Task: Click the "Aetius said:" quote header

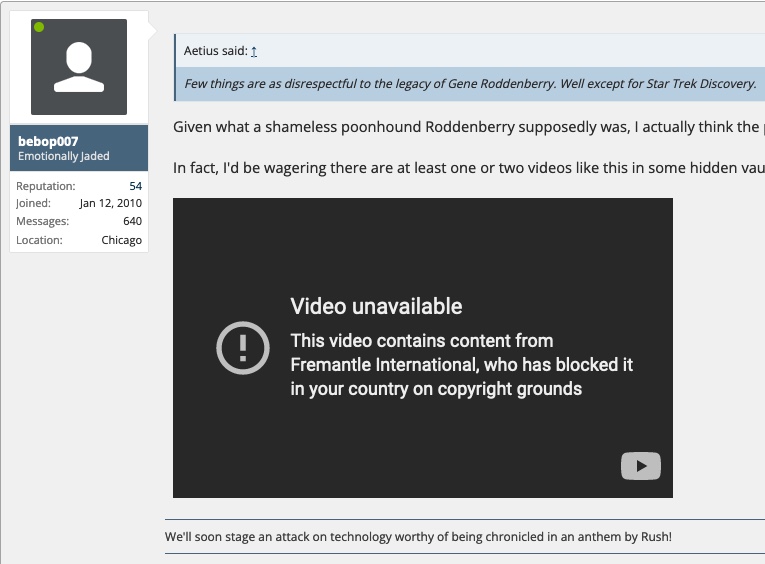Action: tap(215, 51)
